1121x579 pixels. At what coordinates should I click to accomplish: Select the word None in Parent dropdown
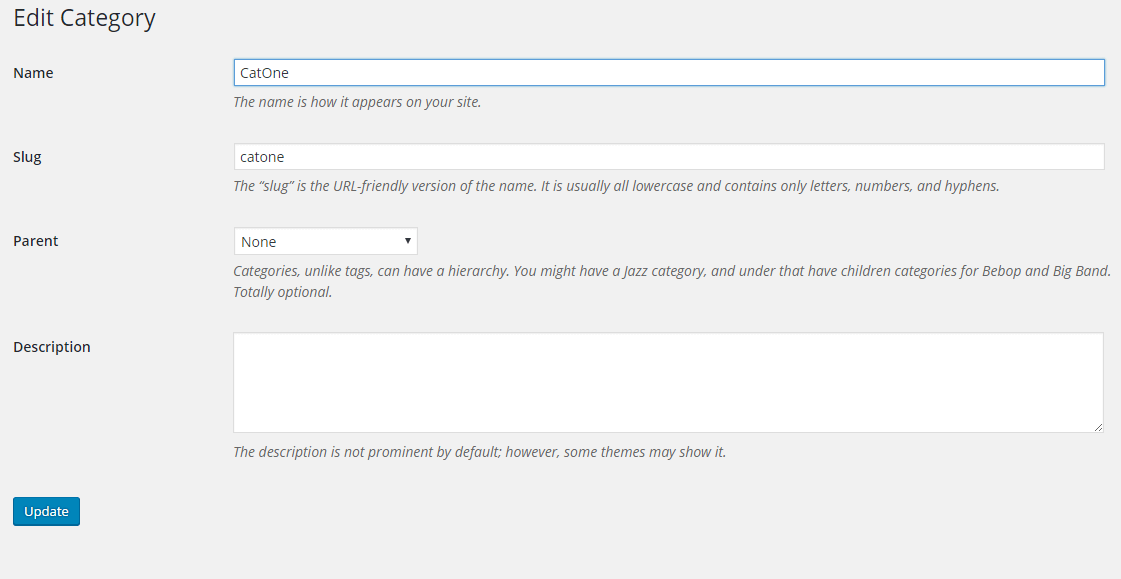click(258, 242)
